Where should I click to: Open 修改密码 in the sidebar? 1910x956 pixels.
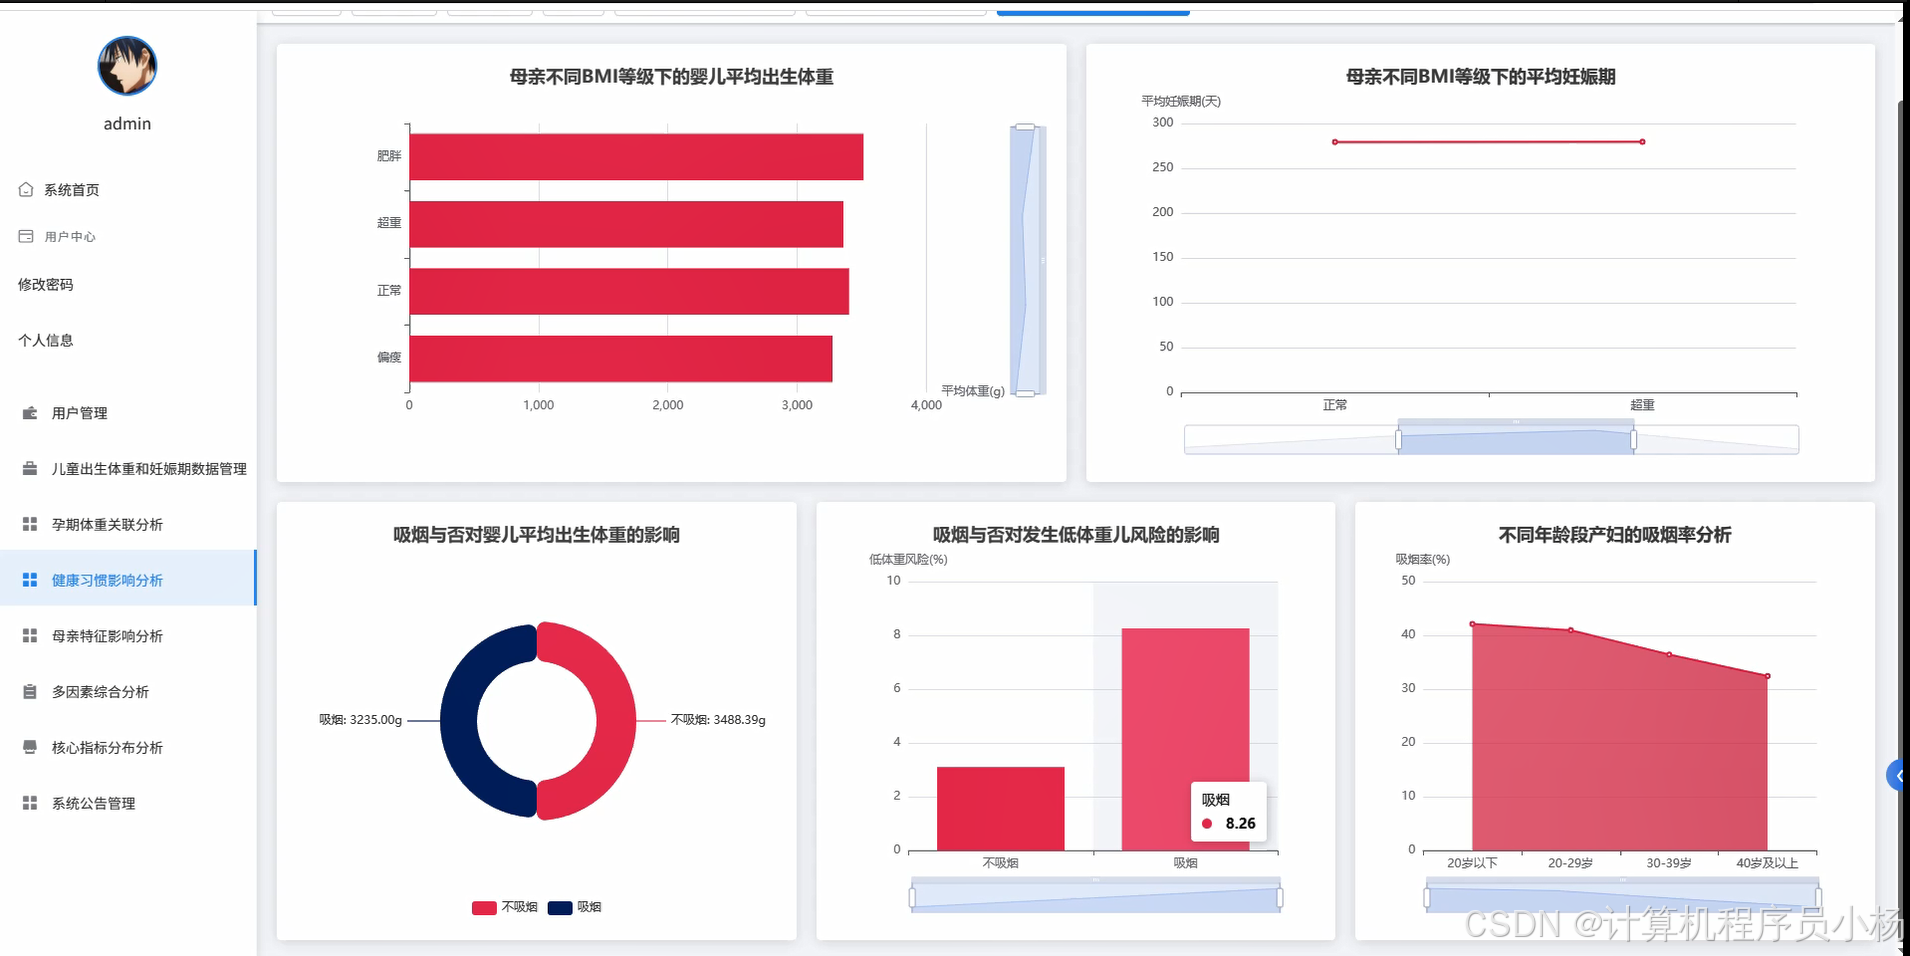tap(45, 284)
